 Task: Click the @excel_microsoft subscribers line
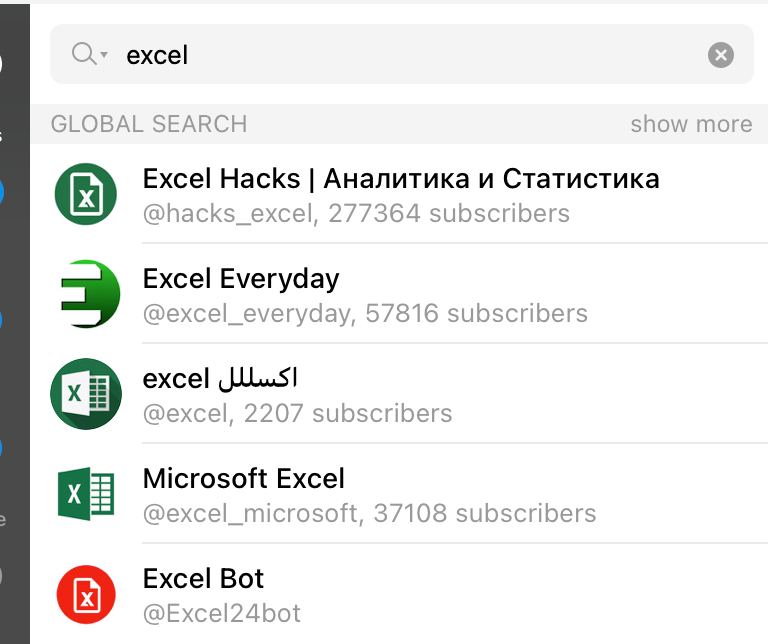369,513
